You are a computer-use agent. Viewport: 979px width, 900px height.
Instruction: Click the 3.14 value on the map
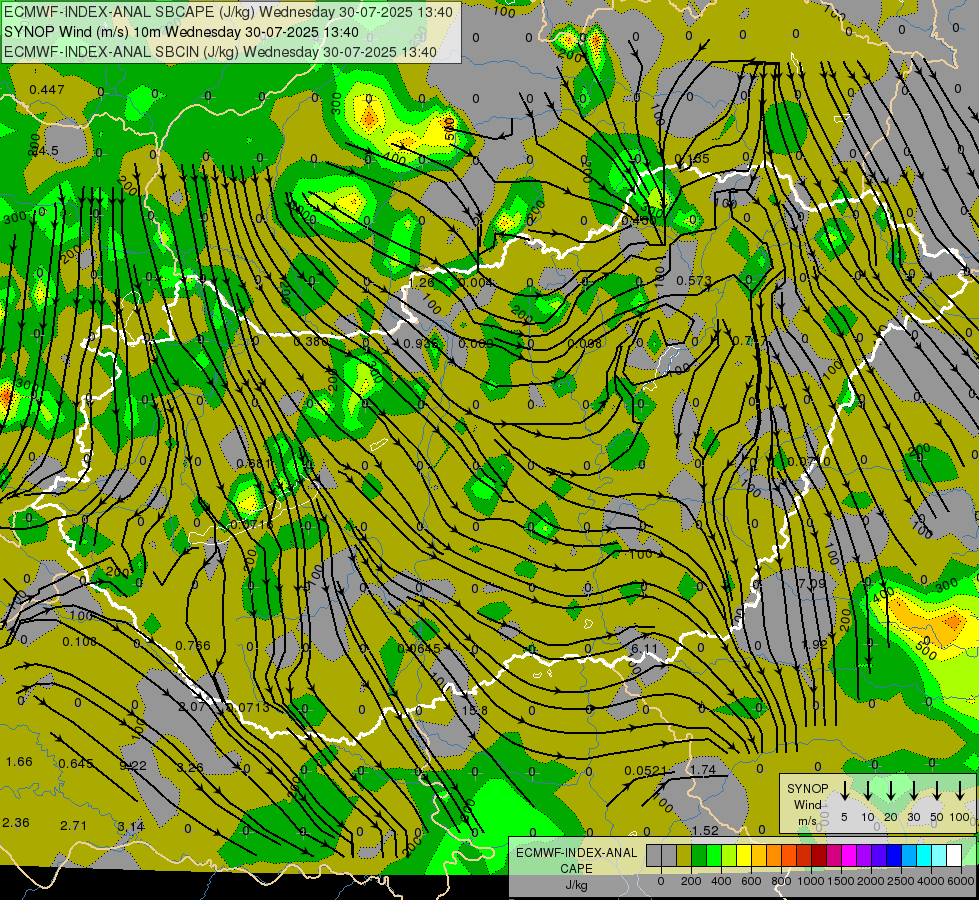(130, 827)
